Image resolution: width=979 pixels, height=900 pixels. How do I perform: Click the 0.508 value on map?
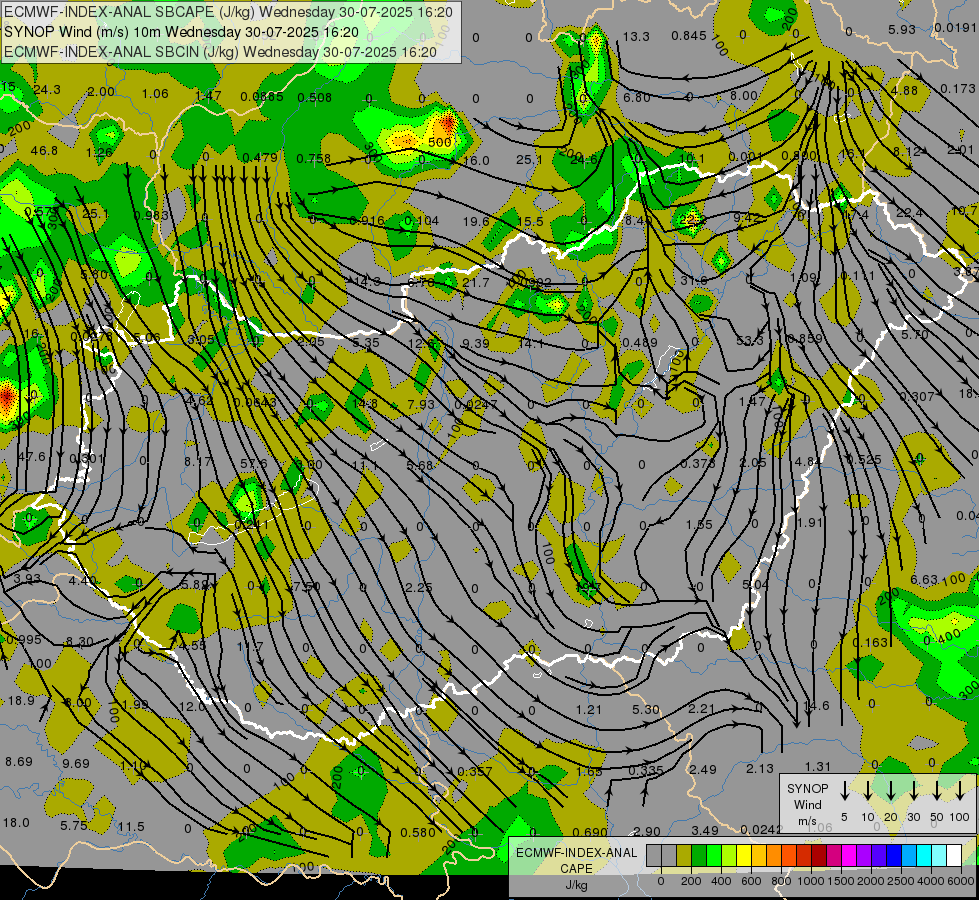tap(314, 97)
